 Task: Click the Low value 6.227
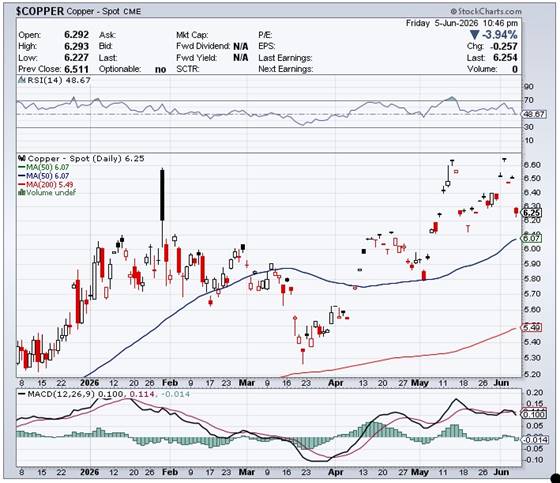pos(76,58)
